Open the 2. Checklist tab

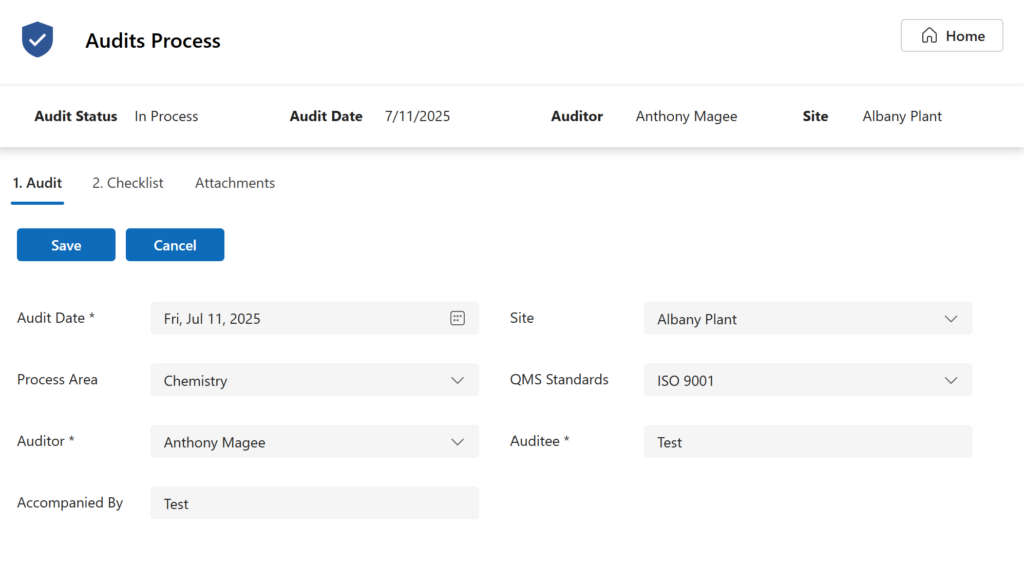point(127,183)
